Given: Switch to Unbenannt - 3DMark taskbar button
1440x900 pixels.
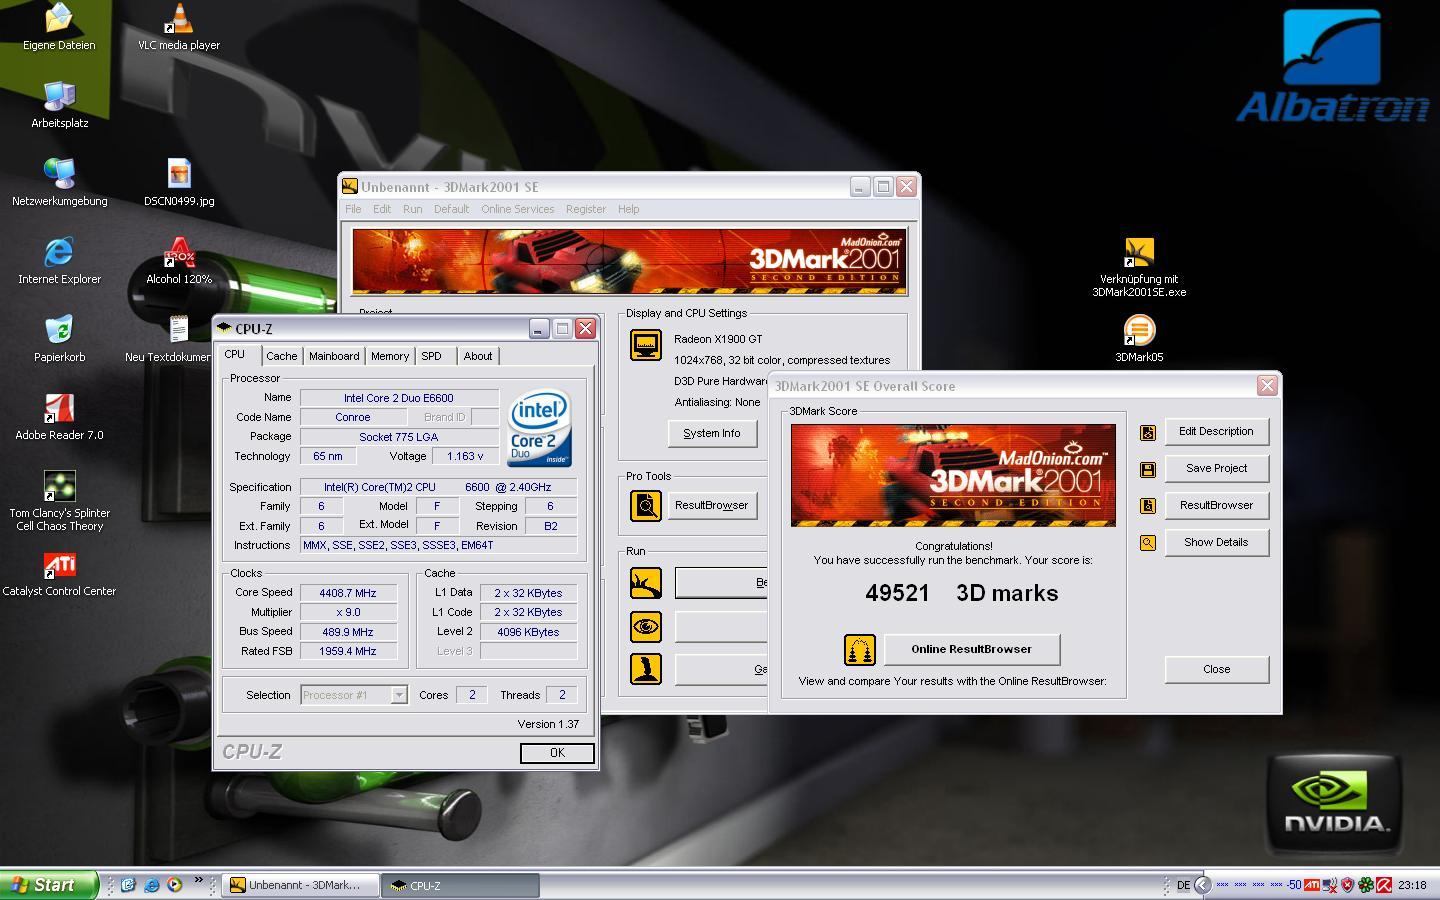Looking at the screenshot, I should (301, 885).
